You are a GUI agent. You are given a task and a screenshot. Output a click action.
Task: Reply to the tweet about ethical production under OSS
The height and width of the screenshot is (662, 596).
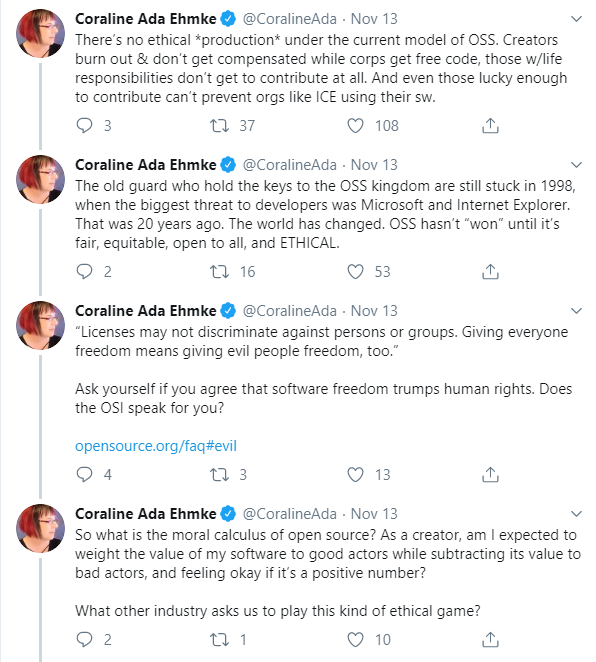84,125
